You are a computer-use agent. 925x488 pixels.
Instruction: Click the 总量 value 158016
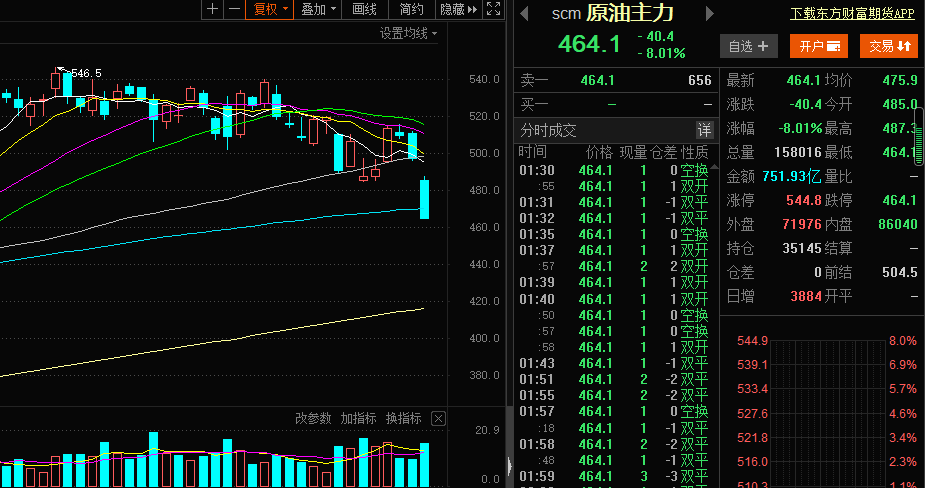pyautogui.click(x=798, y=152)
